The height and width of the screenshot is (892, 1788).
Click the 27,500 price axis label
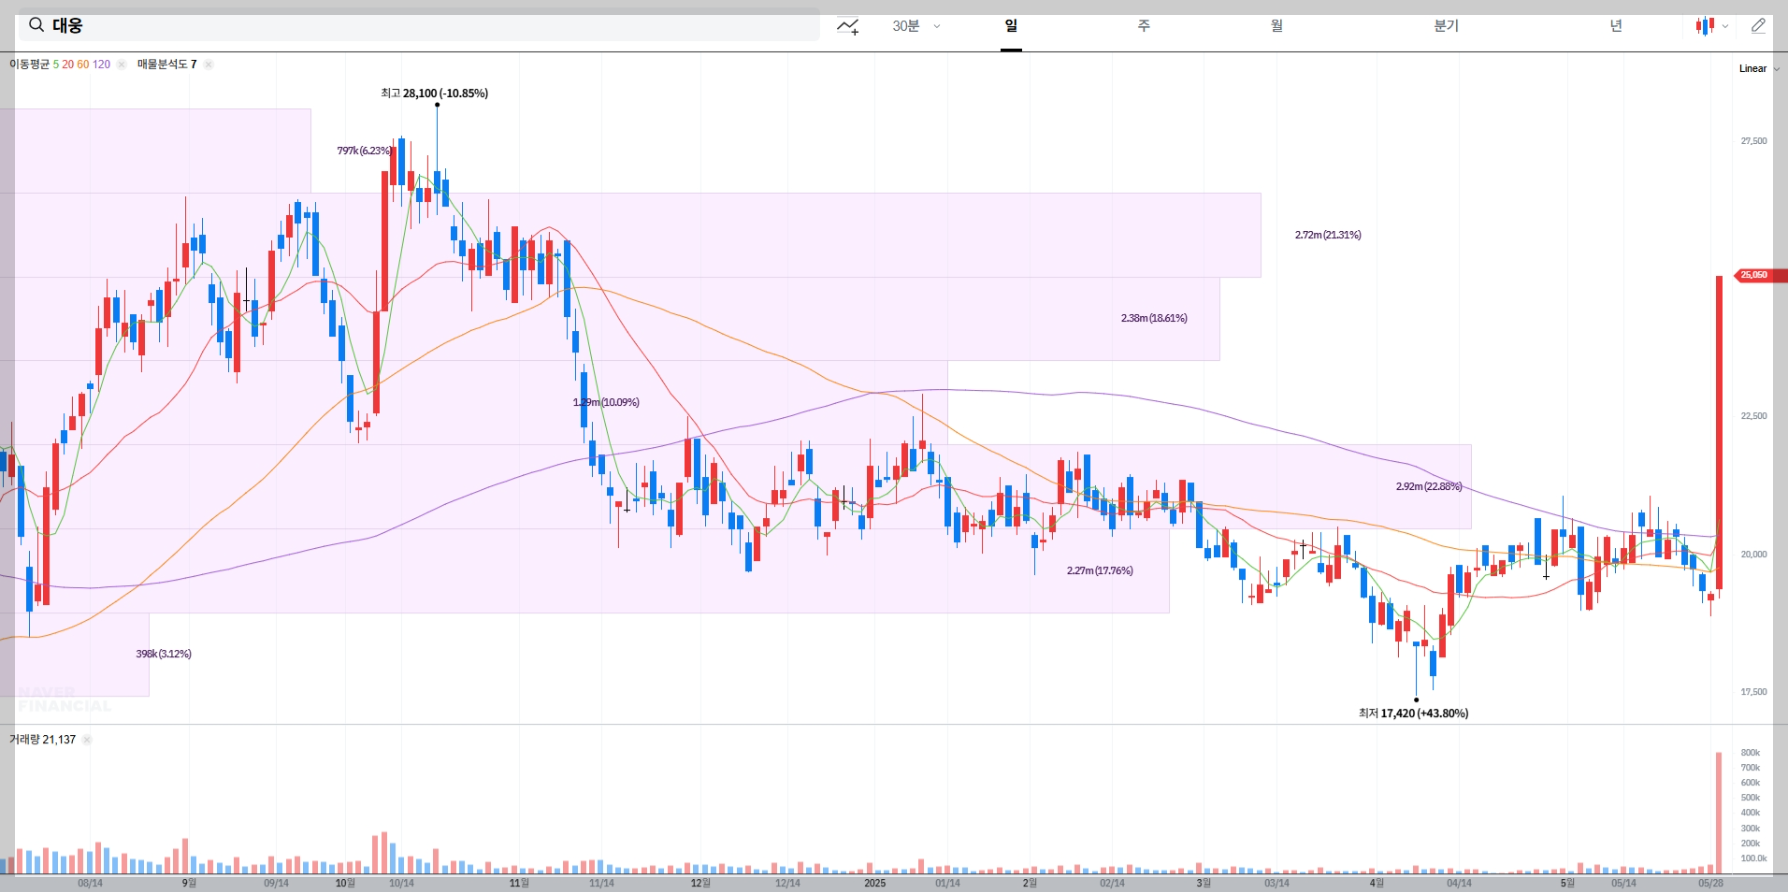point(1754,141)
